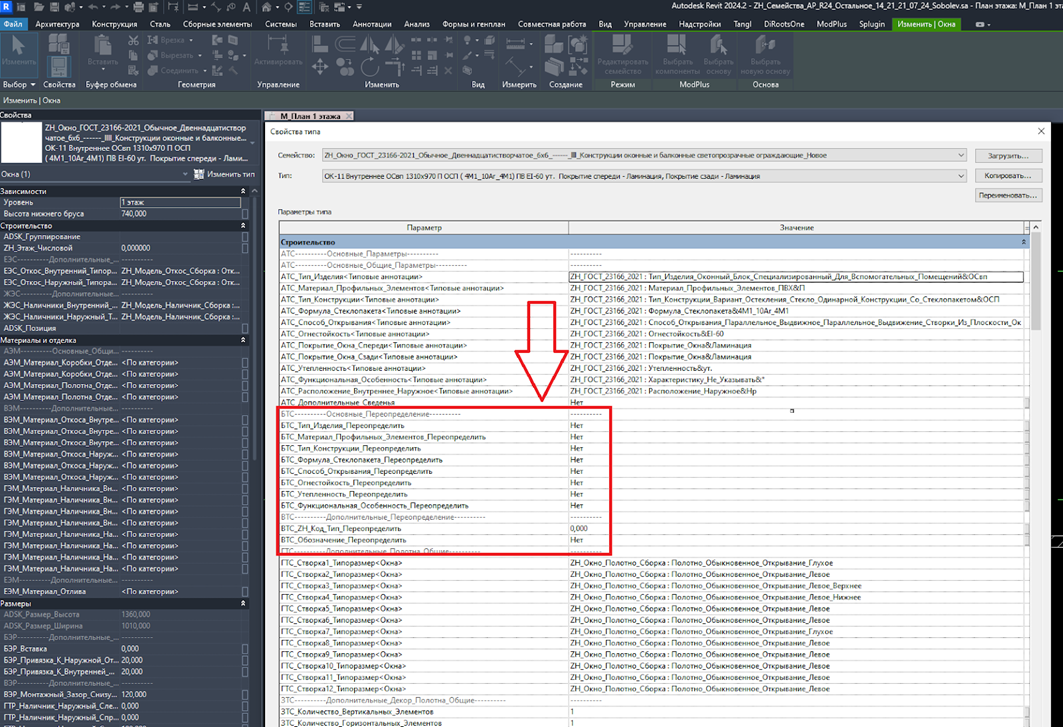Open Type Properties ribbon icon

pyautogui.click(x=59, y=45)
